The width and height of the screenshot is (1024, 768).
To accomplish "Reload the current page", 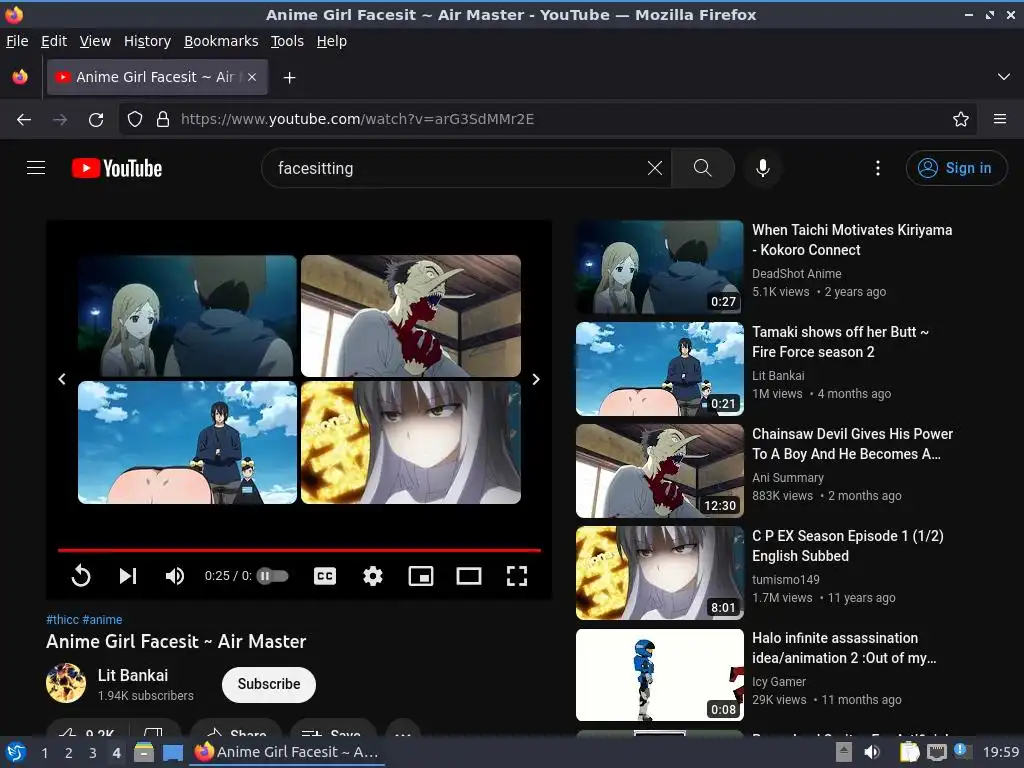I will point(96,120).
